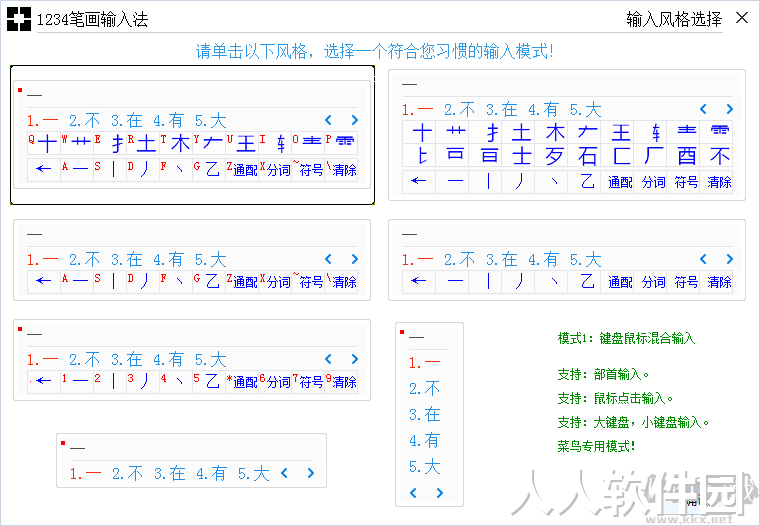
Task: Click the text 模式1: 键盘鼠标混合输入
Action: [x=626, y=338]
